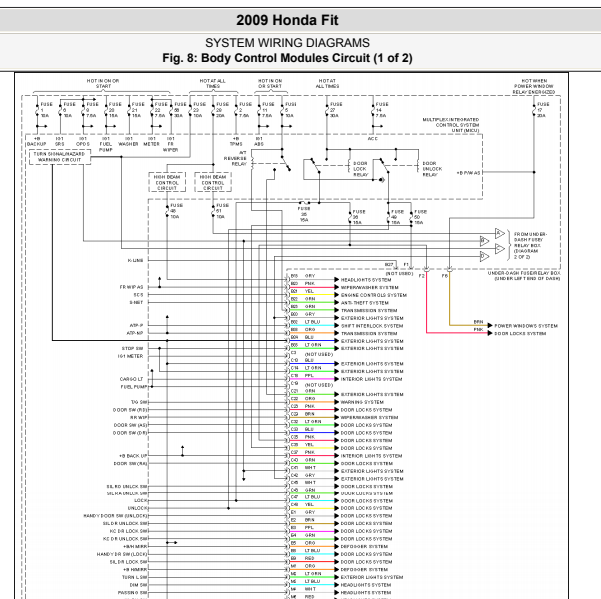The height and width of the screenshot is (599, 601).
Task: Select the 'IG1 WASHER' fuse output label
Action: [128, 141]
